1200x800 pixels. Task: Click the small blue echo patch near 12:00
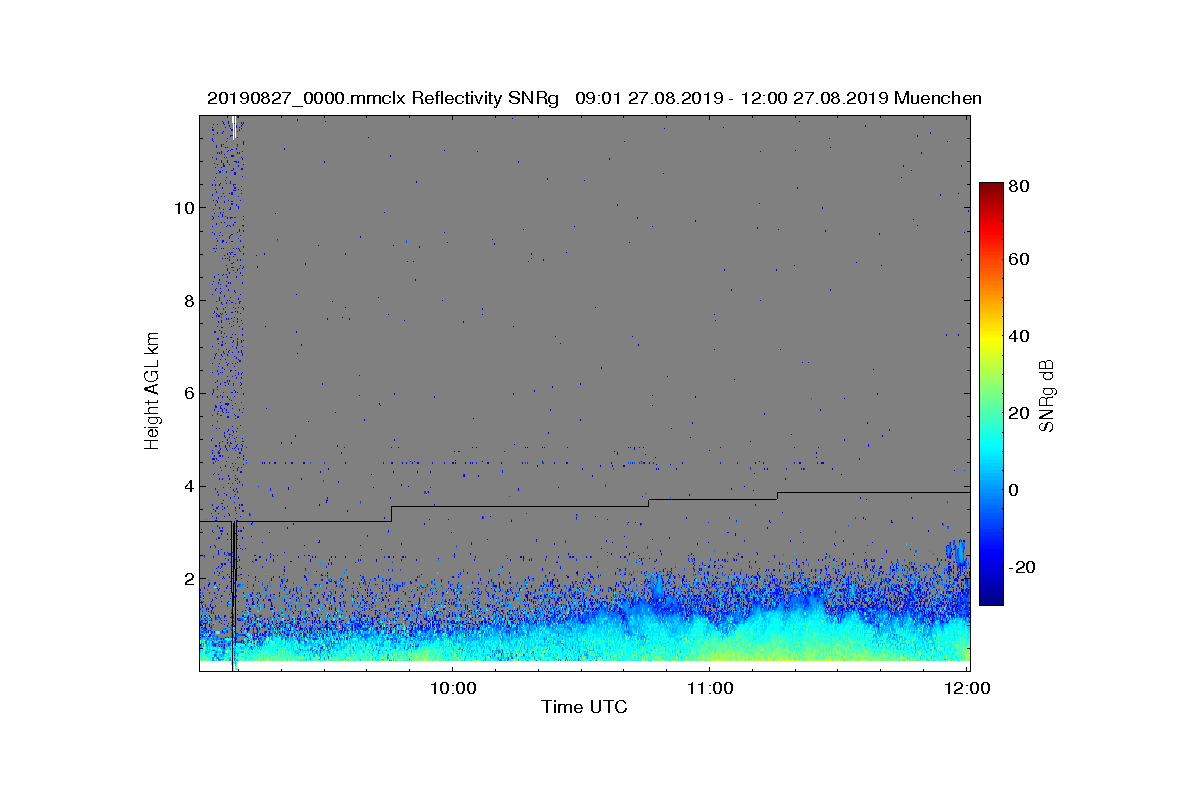957,552
